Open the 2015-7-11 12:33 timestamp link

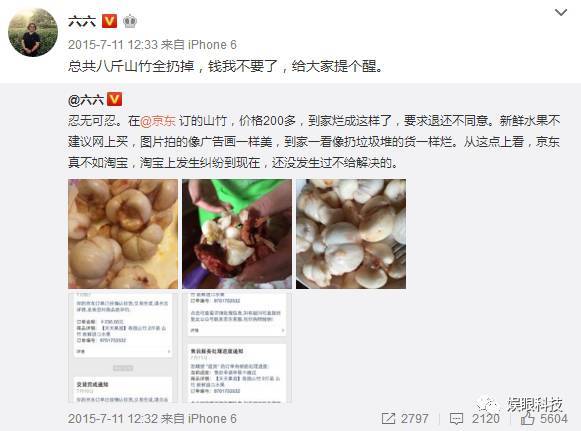(113, 45)
